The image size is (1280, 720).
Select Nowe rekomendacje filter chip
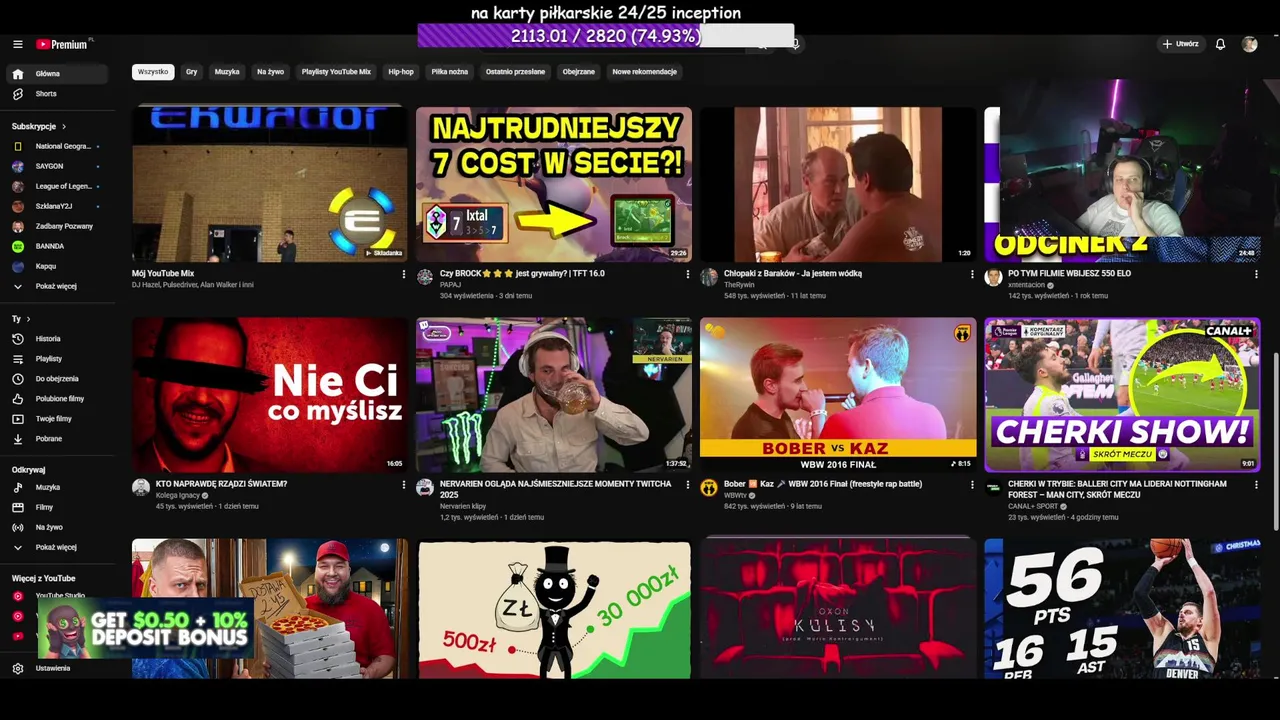[x=644, y=72]
